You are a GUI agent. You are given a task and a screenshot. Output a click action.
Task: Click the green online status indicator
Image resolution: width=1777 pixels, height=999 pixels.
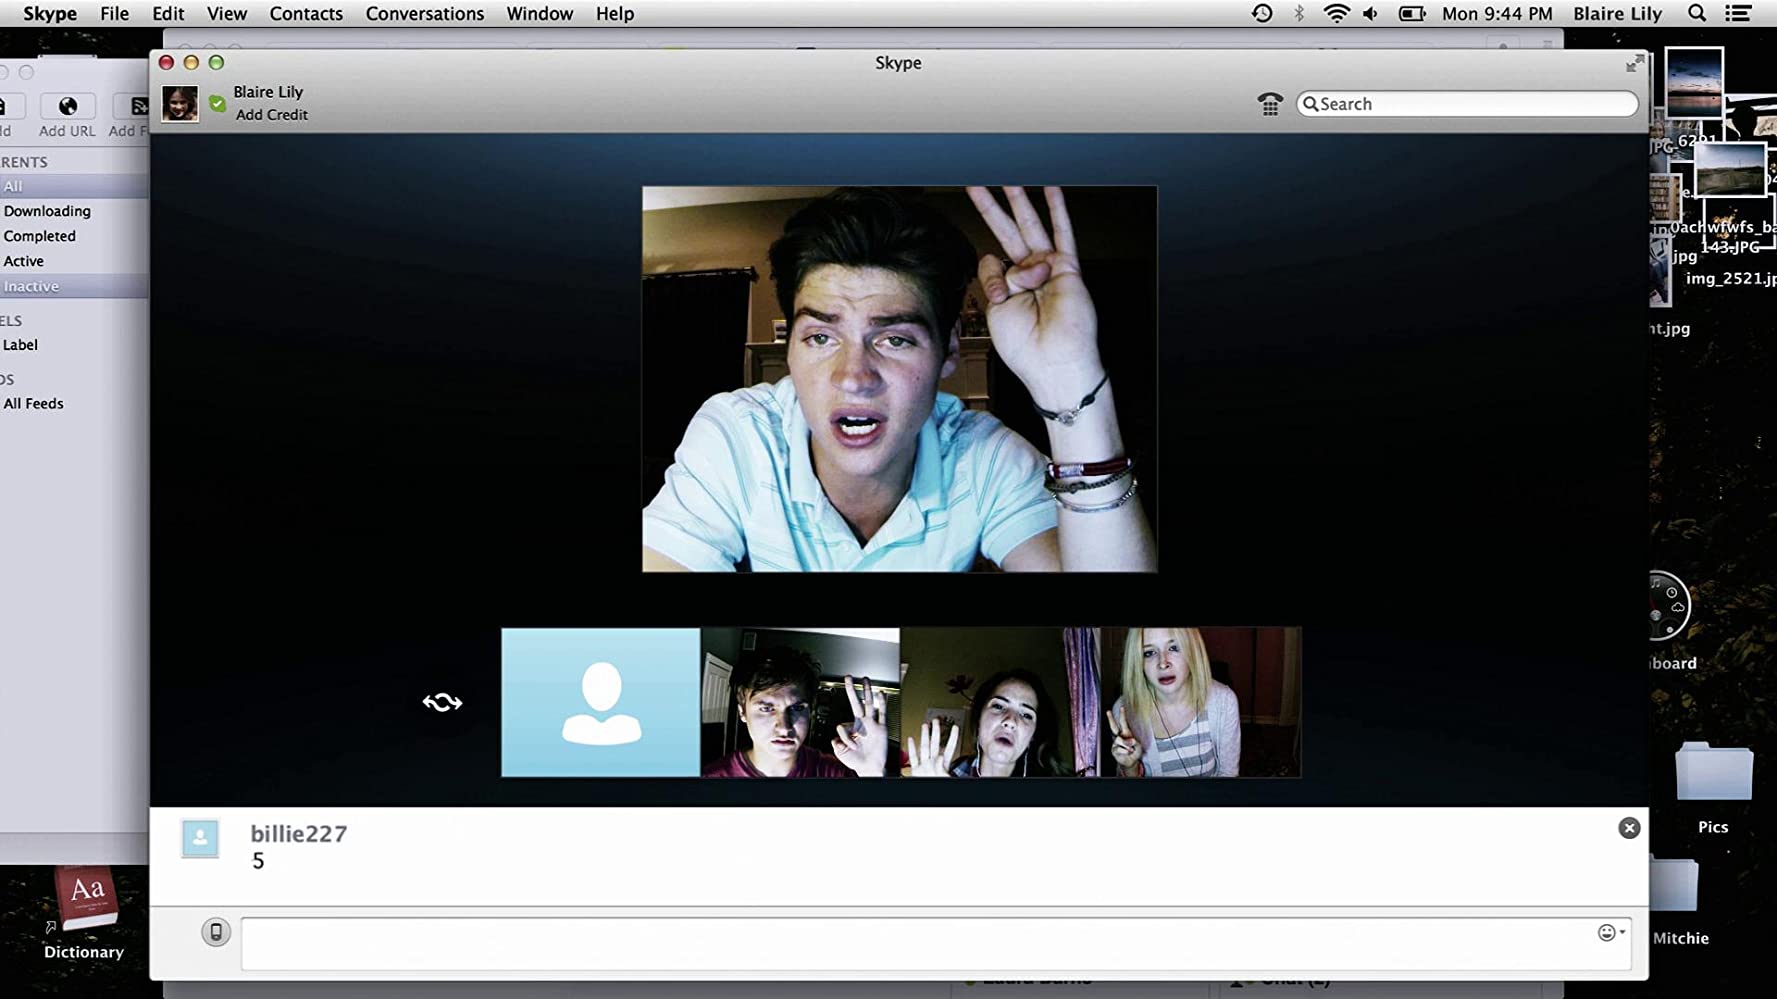pos(218,103)
